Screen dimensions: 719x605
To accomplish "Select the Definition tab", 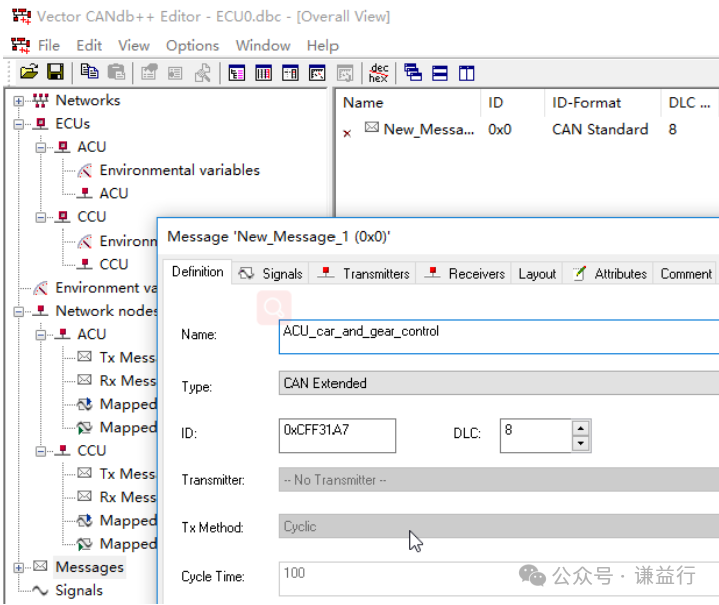I will coord(198,272).
